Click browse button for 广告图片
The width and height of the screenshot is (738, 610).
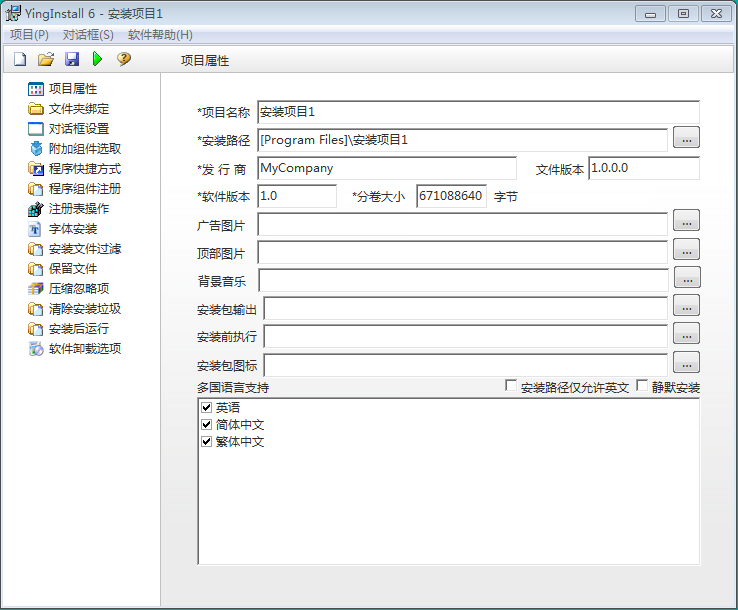click(686, 221)
